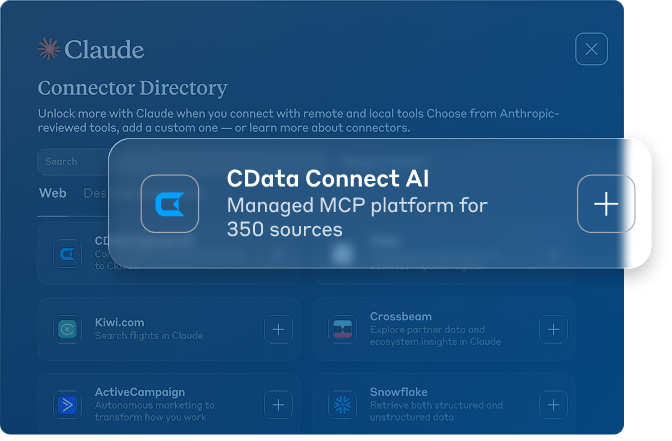Click the Kiwi.com connector icon
The height and width of the screenshot is (441, 672).
[x=68, y=329]
